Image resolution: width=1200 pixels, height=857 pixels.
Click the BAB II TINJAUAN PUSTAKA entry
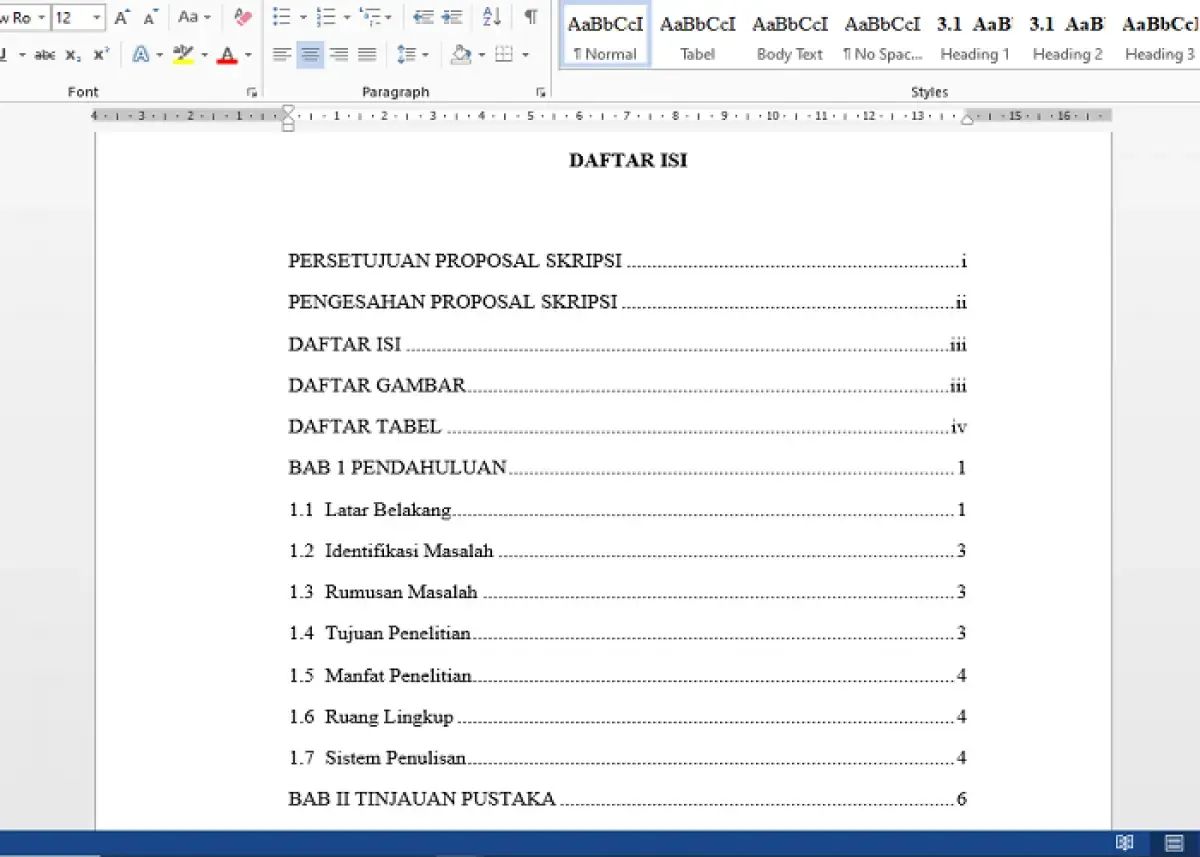tap(627, 799)
